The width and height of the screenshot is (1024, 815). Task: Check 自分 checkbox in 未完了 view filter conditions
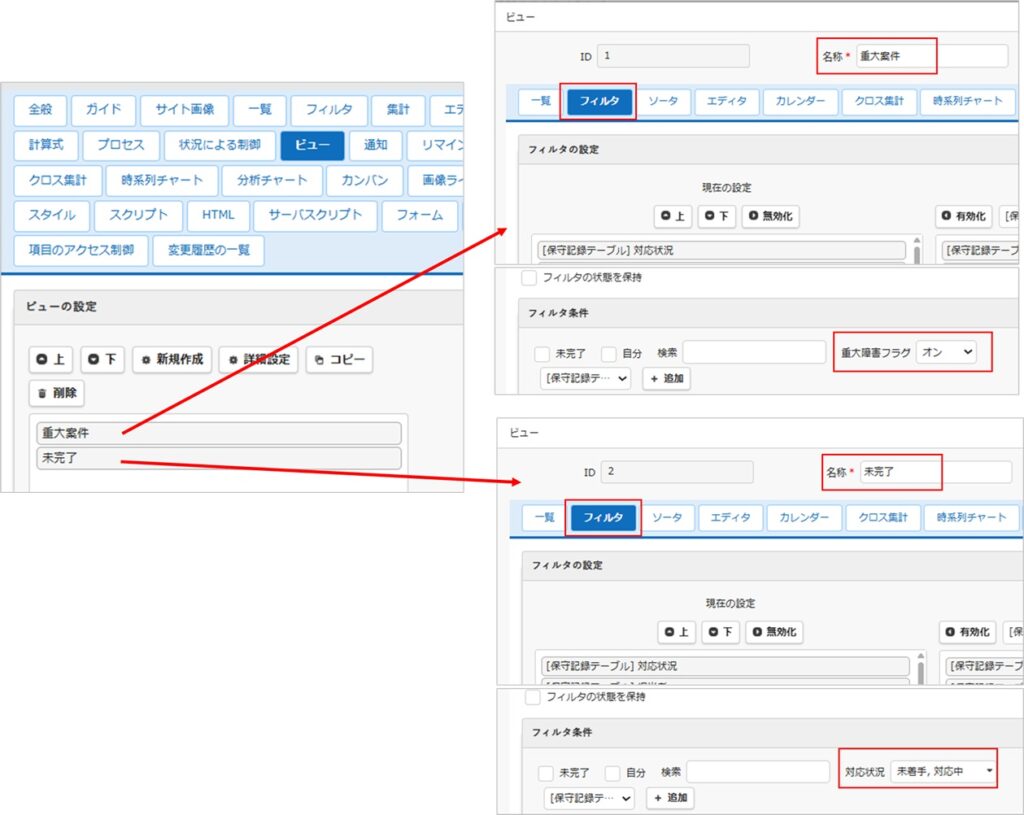612,773
